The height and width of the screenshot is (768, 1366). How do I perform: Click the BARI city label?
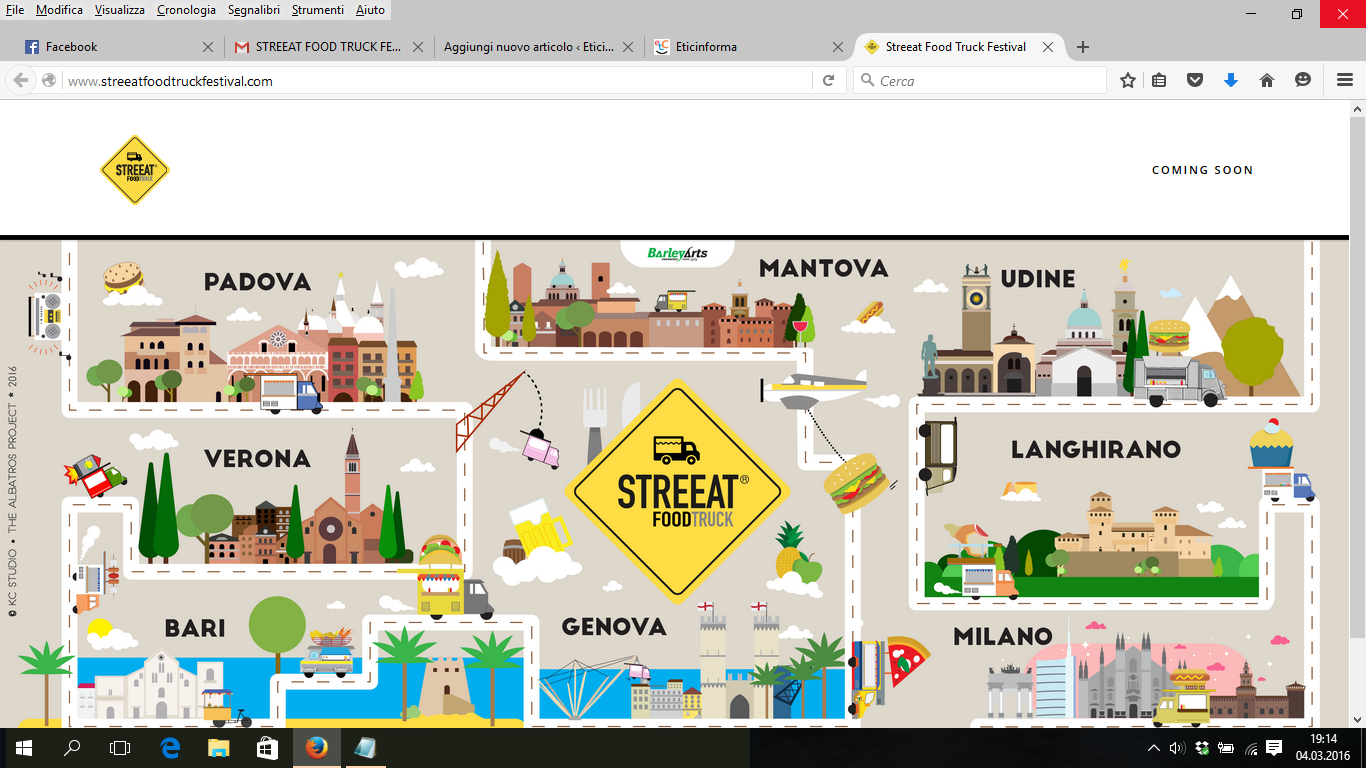click(x=195, y=629)
